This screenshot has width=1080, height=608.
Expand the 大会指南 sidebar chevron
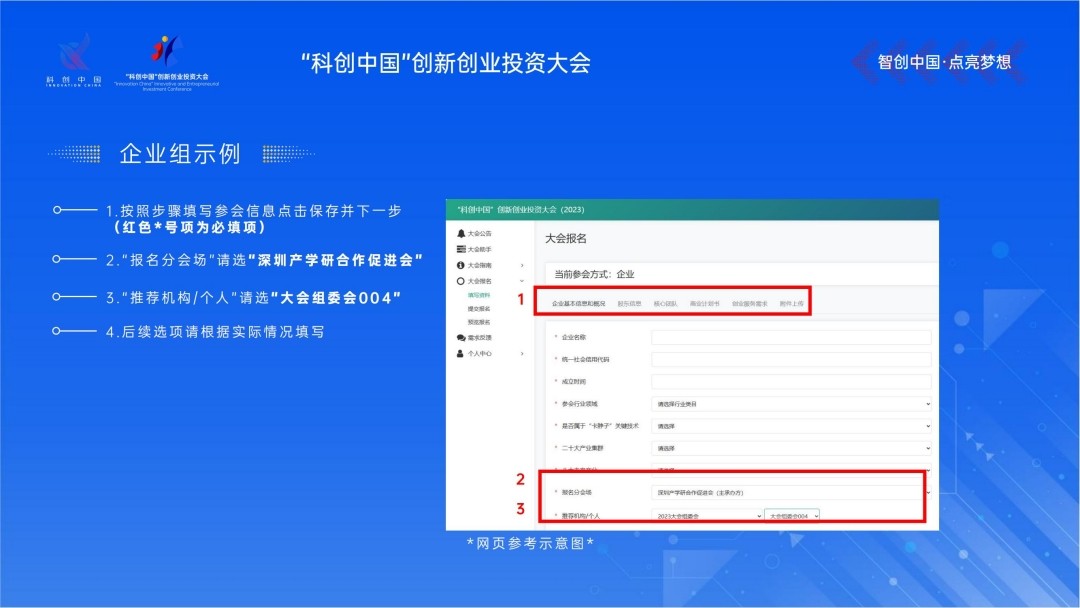pyautogui.click(x=522, y=265)
